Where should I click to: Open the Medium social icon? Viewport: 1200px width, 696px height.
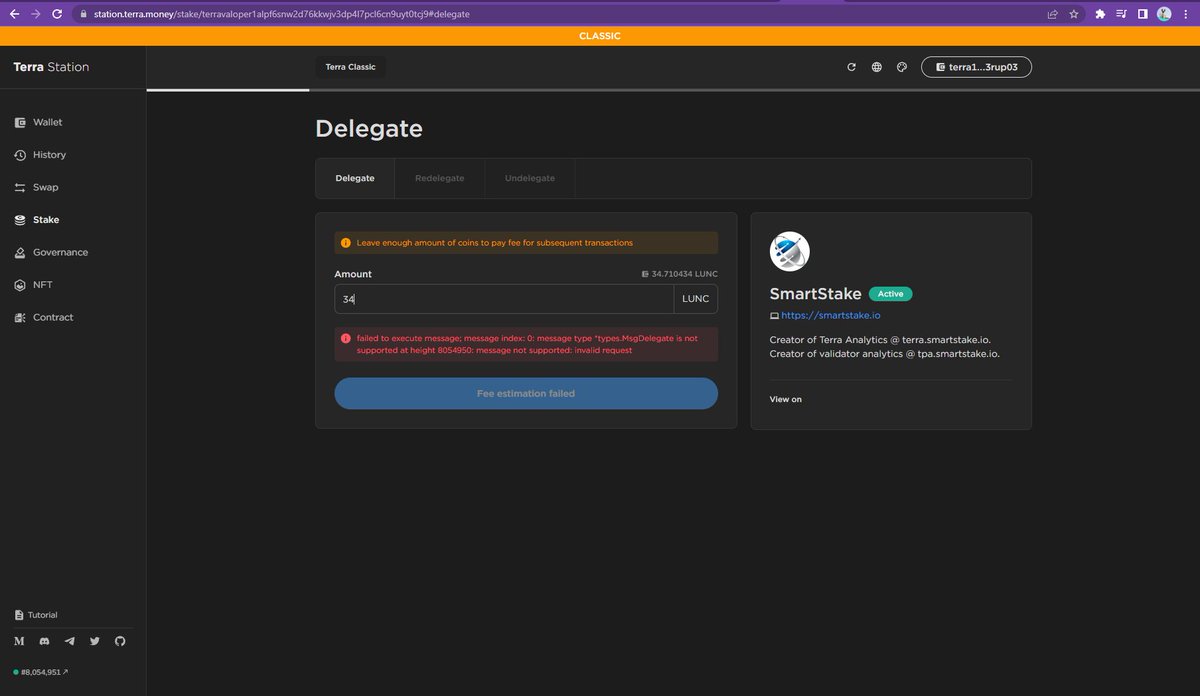(19, 641)
